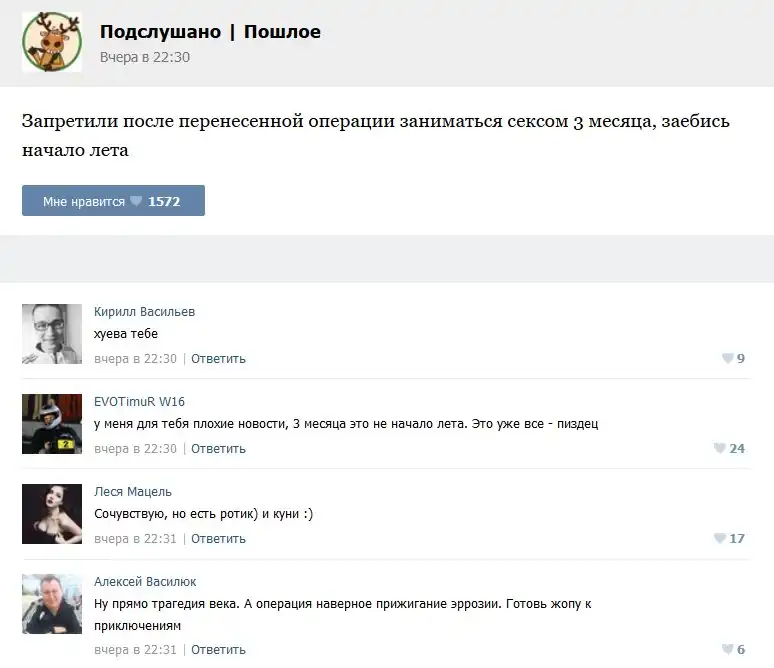
Task: Open the Подслушано | Пошлое community title
Action: tap(210, 32)
